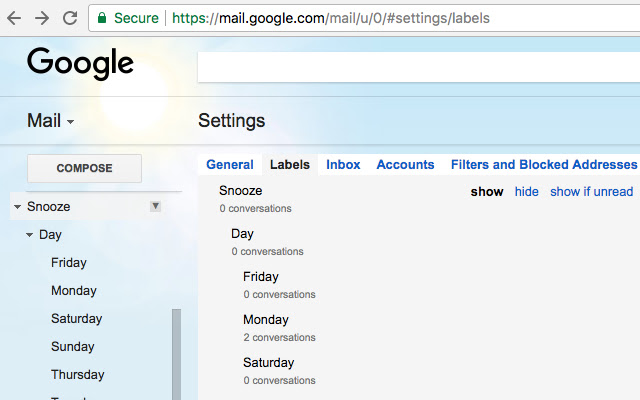This screenshot has height=400, width=640.
Task: Click the COMPOSE button
Action: 84,168
